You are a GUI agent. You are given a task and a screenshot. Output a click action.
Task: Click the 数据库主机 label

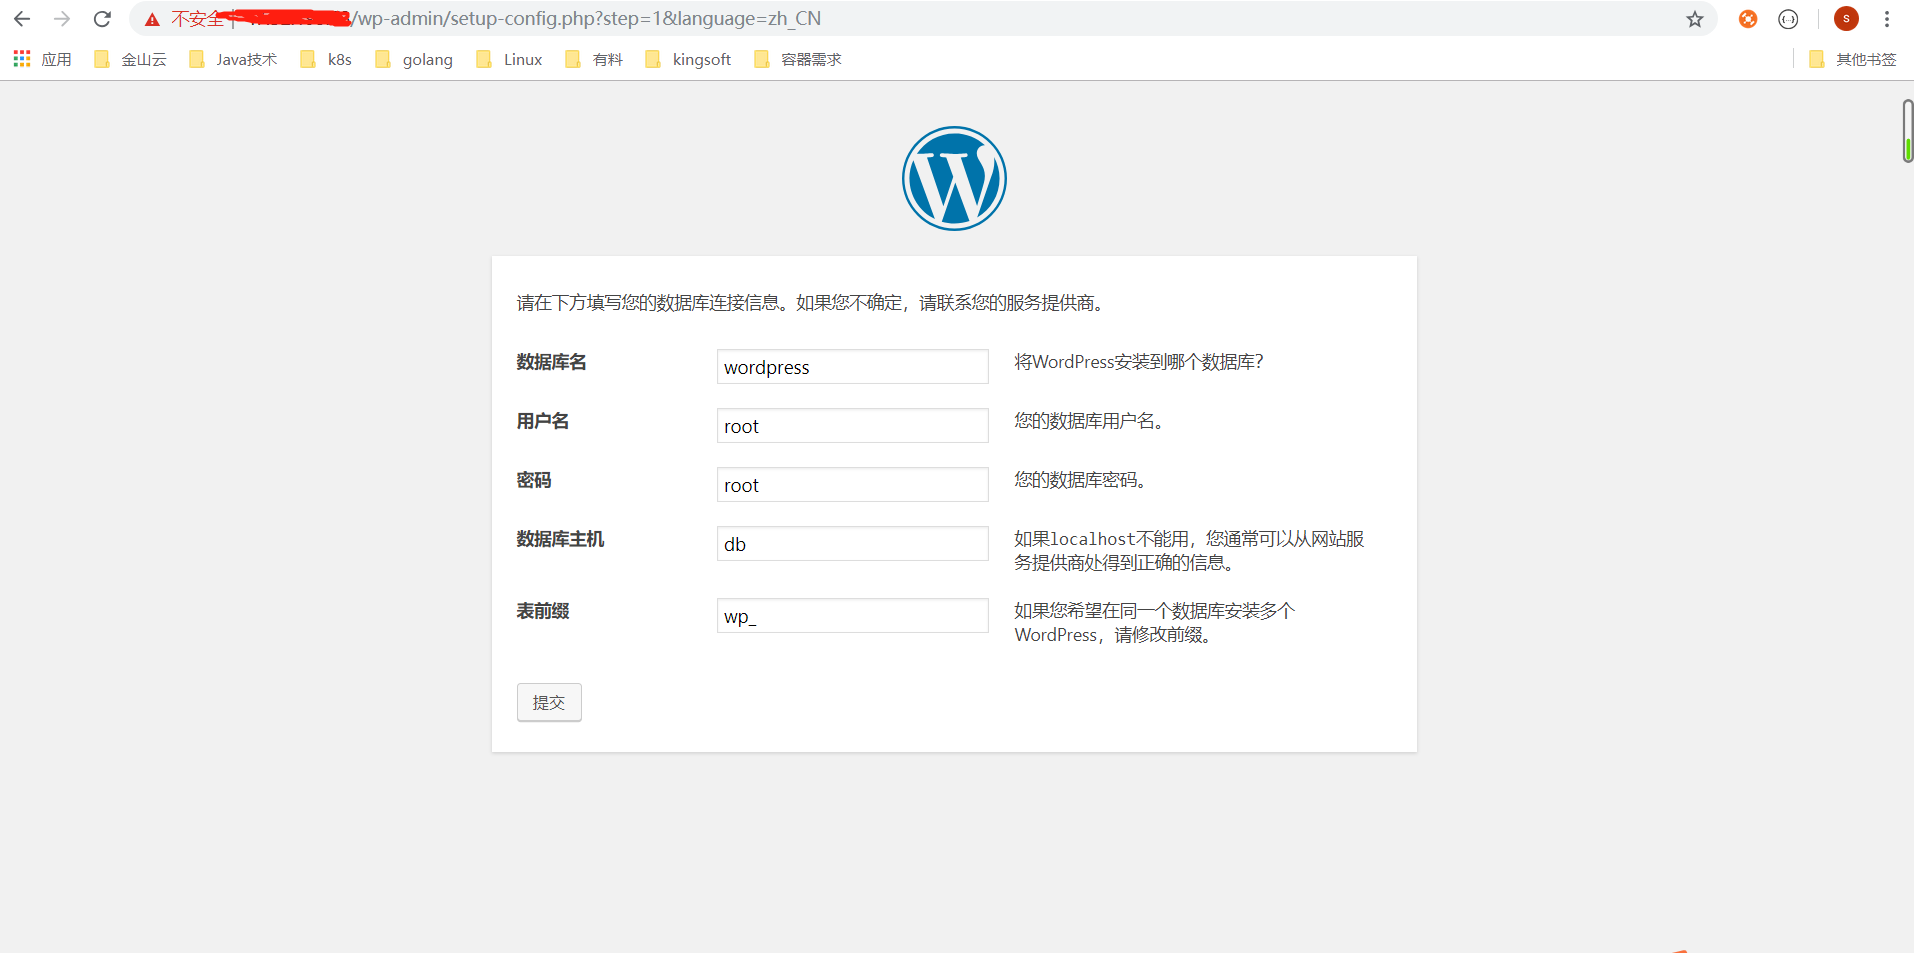(x=560, y=539)
